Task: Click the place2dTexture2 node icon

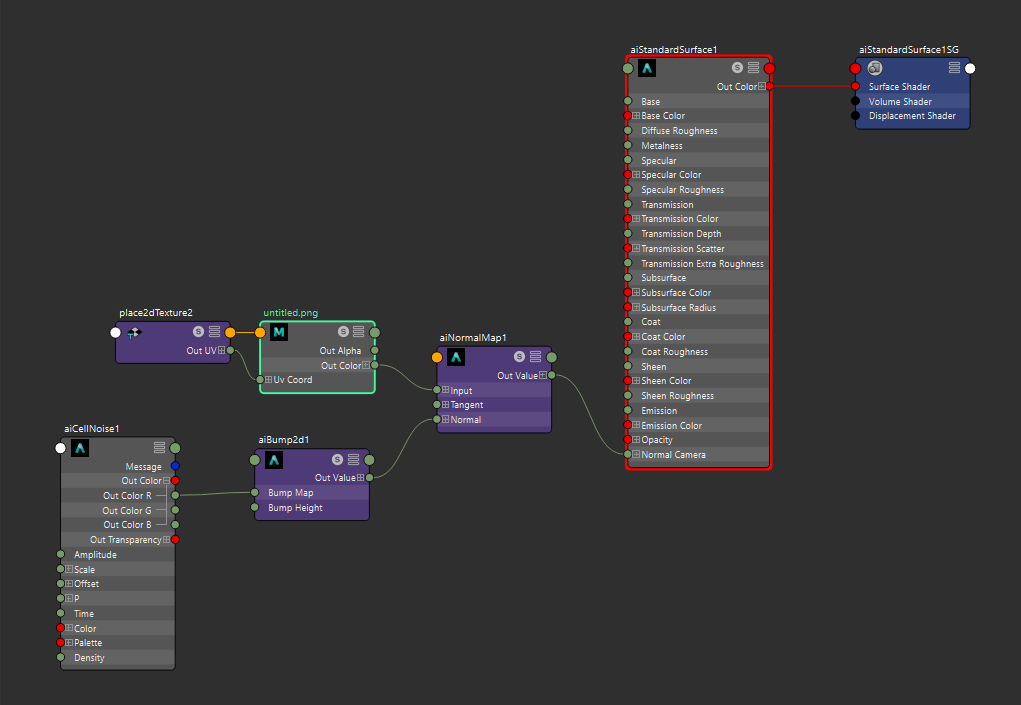Action: click(135, 332)
